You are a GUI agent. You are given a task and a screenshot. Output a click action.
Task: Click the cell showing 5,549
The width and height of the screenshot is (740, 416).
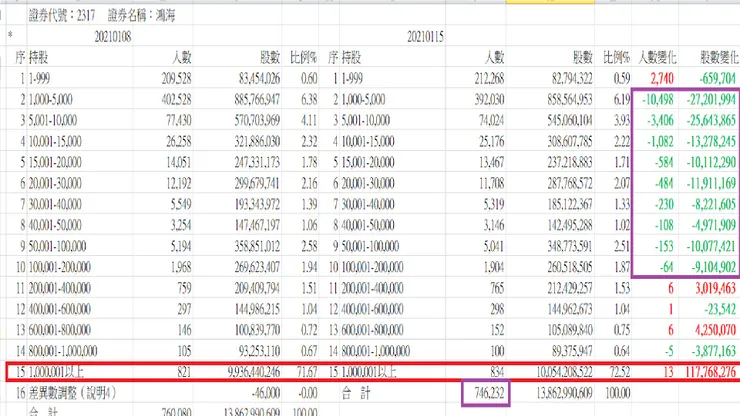click(x=181, y=204)
